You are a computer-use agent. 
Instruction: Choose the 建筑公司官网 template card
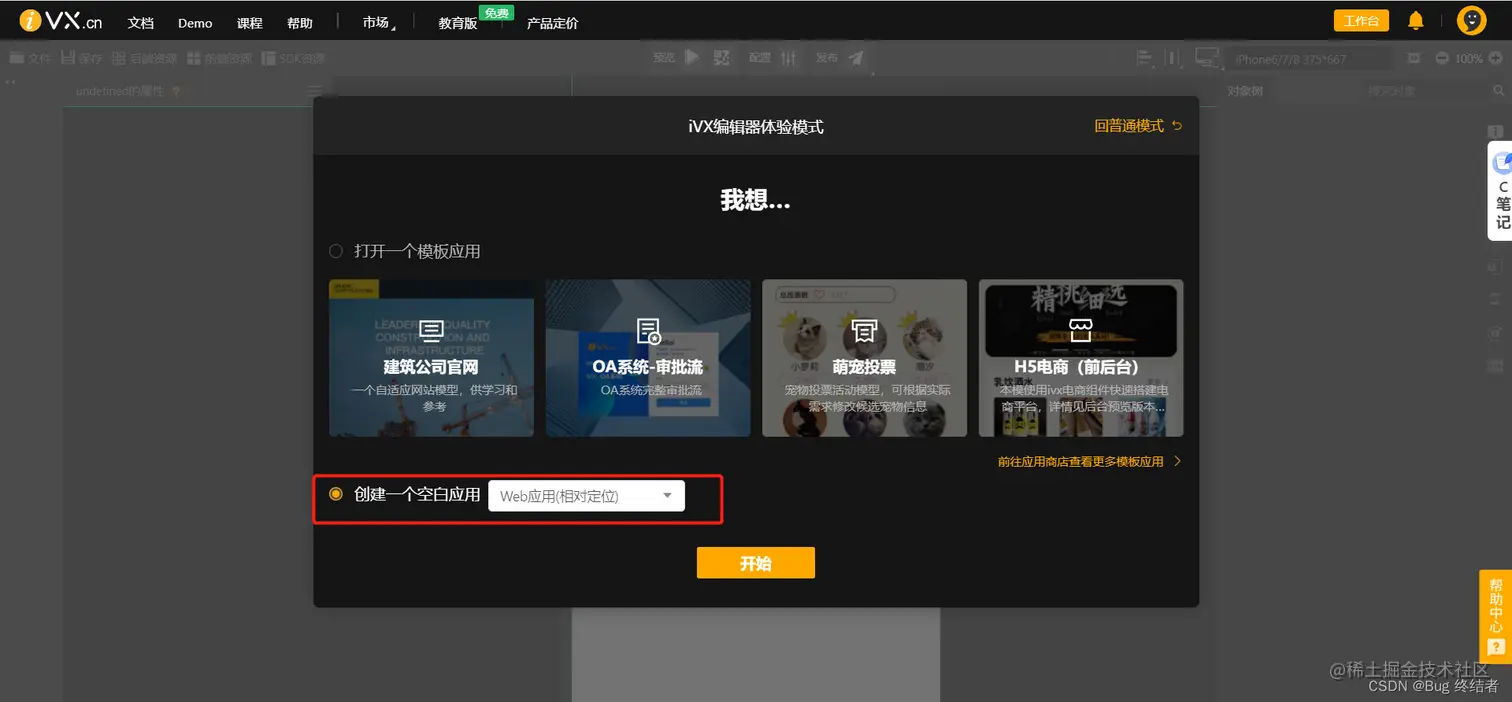point(431,358)
